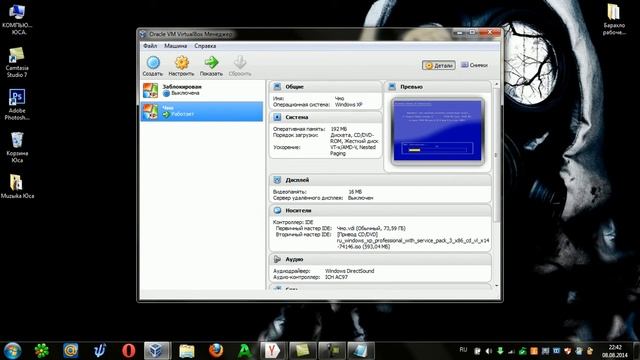Click the volume speaker tray icon
Screen dimensions: 640x360
point(489,351)
